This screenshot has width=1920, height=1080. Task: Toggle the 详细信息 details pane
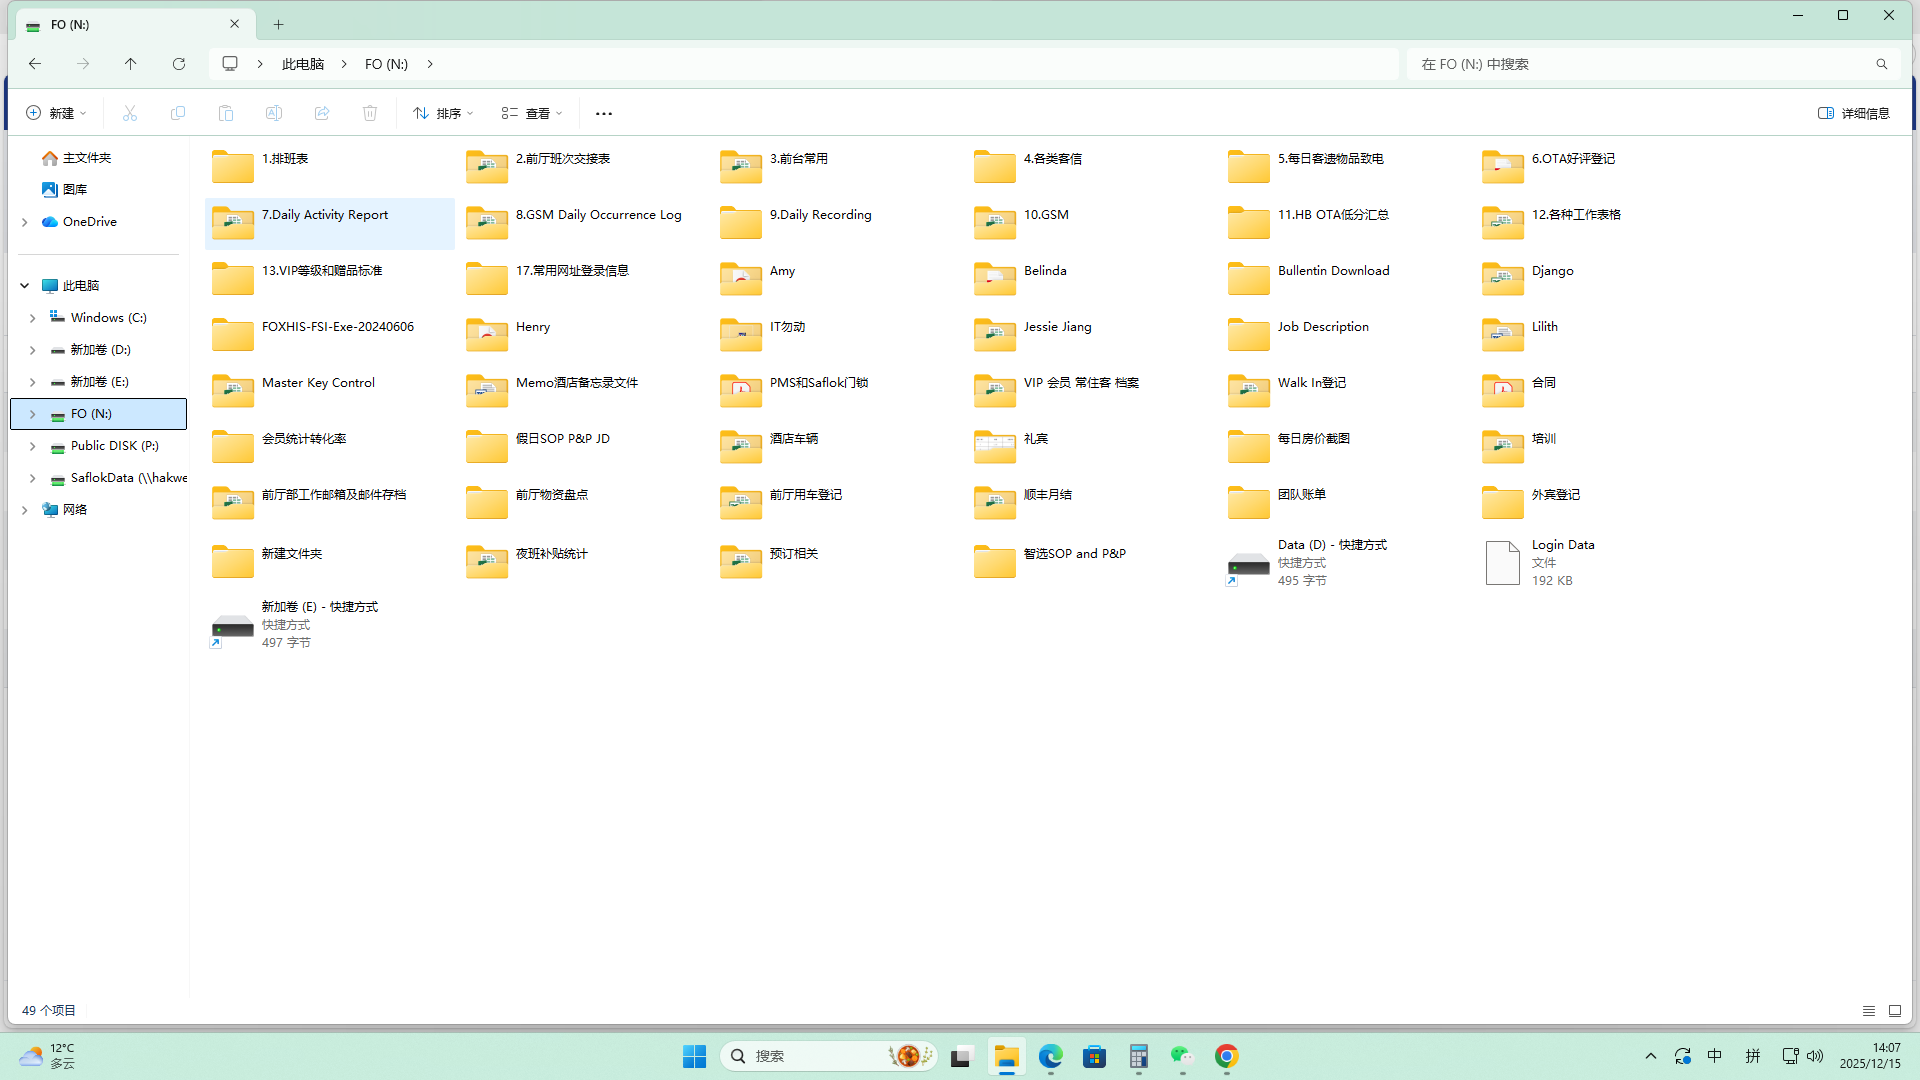point(1854,113)
